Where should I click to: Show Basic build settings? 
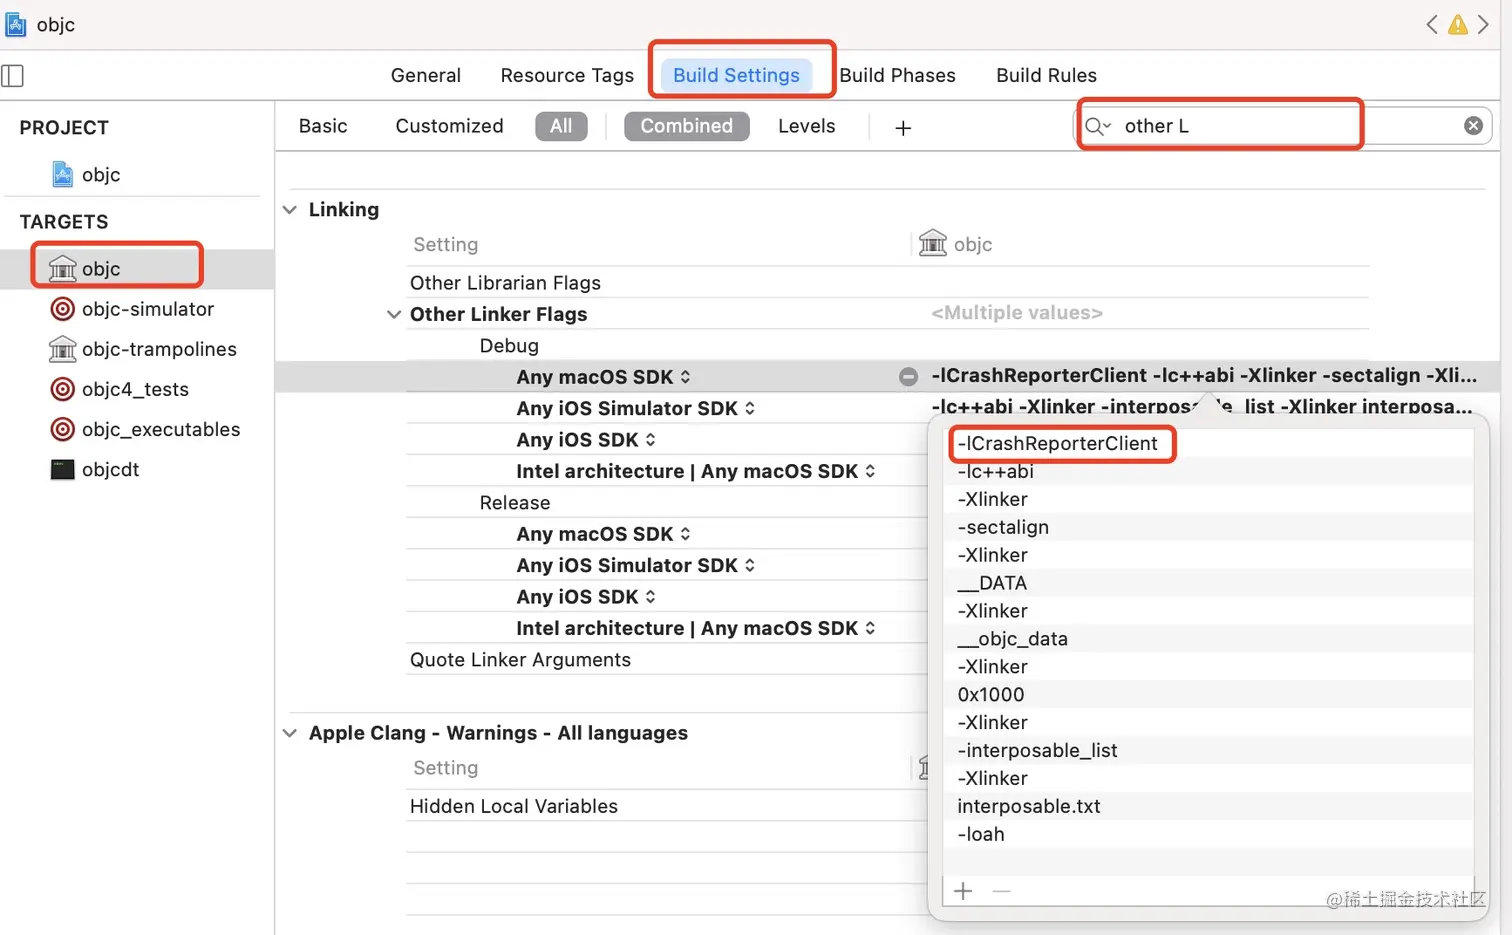[323, 126]
